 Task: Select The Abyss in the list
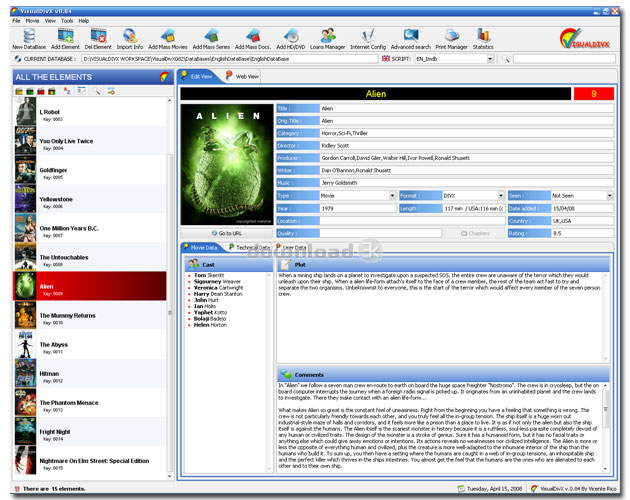pyautogui.click(x=90, y=344)
